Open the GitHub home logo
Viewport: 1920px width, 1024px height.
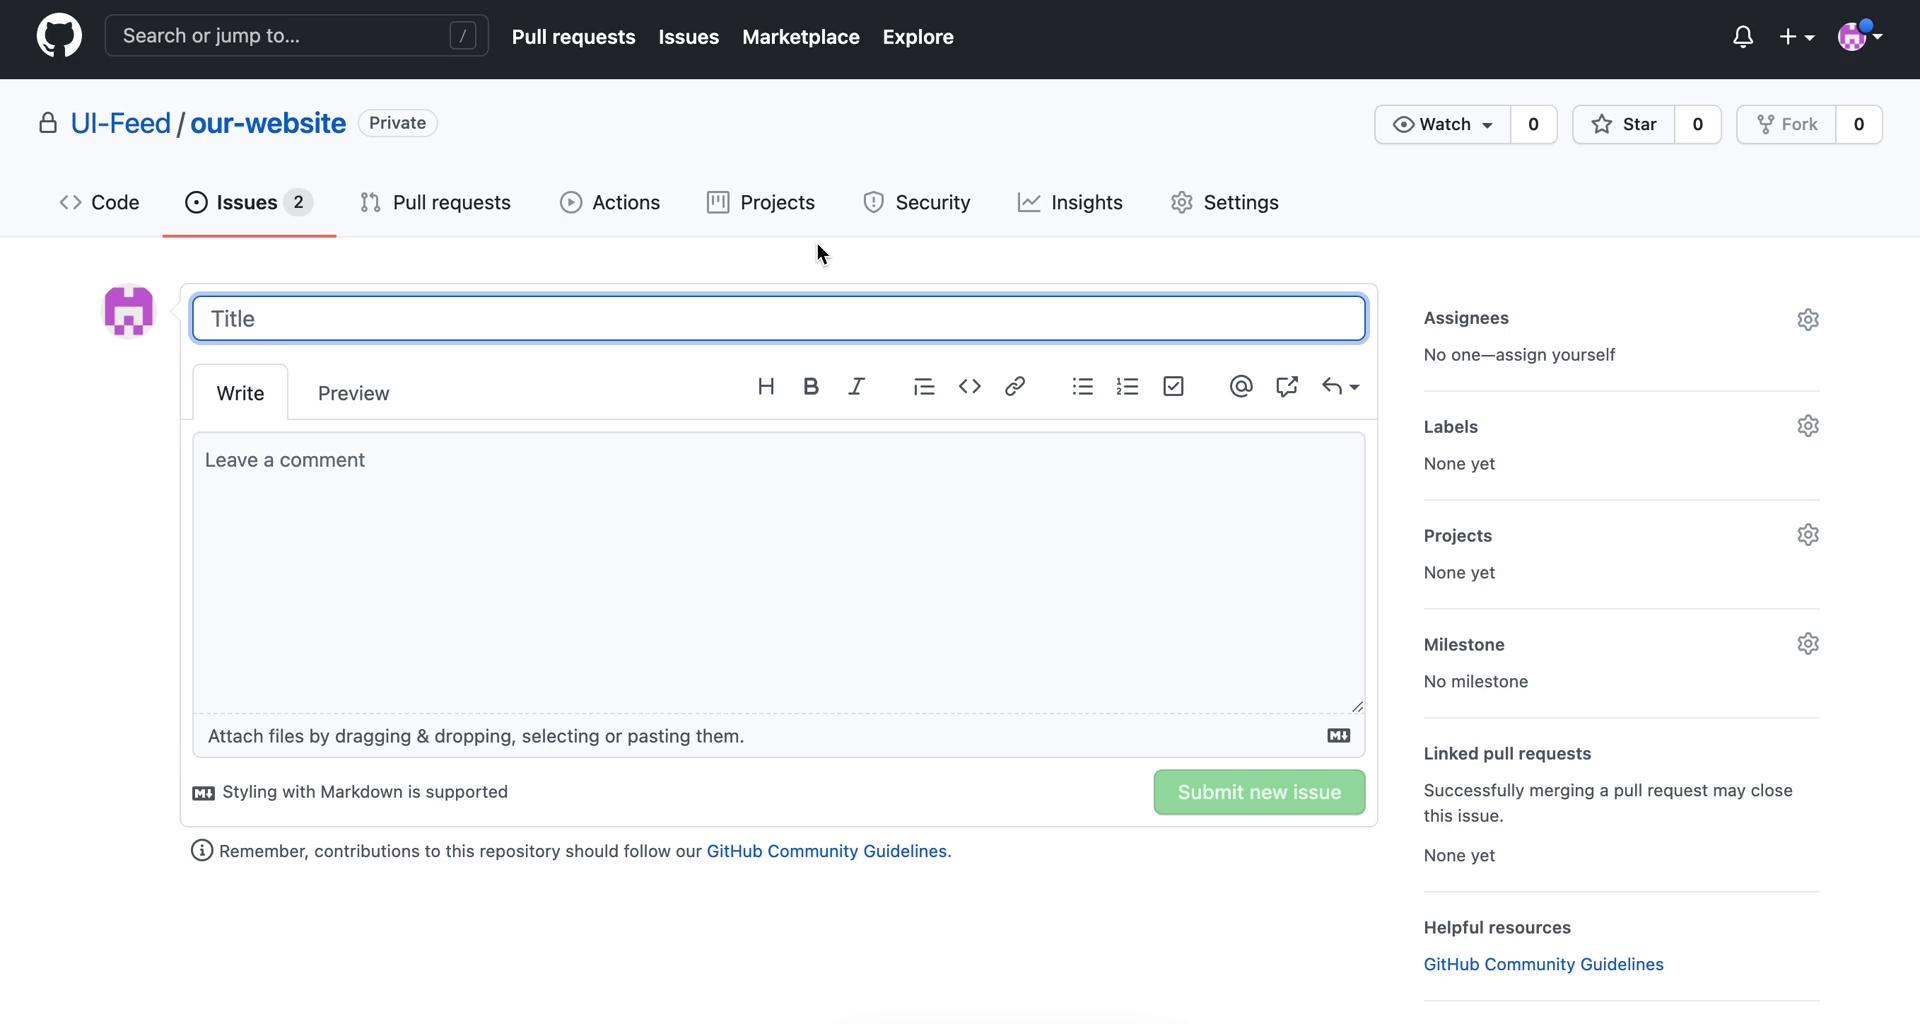coord(59,36)
